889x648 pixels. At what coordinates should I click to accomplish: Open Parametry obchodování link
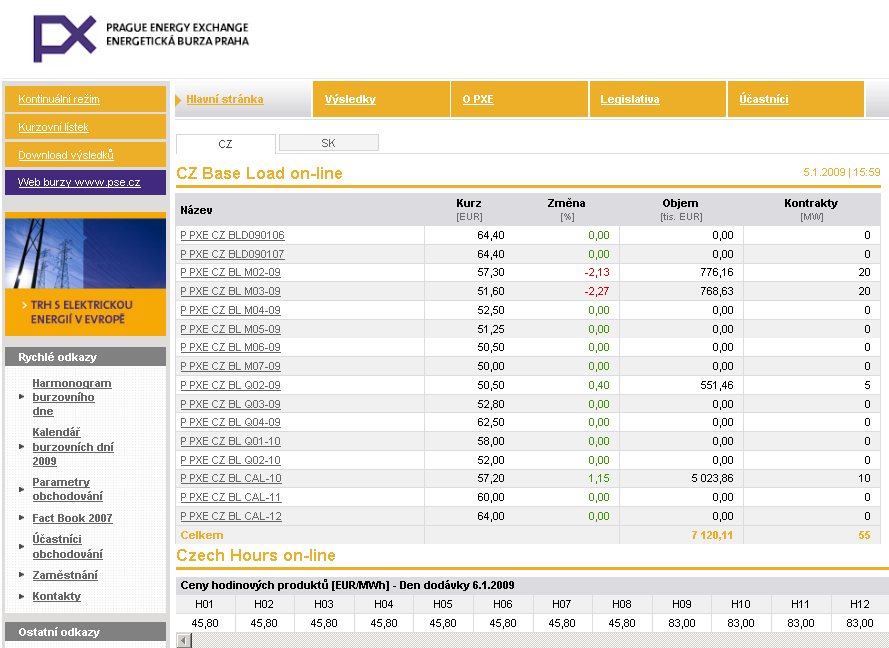(67, 489)
